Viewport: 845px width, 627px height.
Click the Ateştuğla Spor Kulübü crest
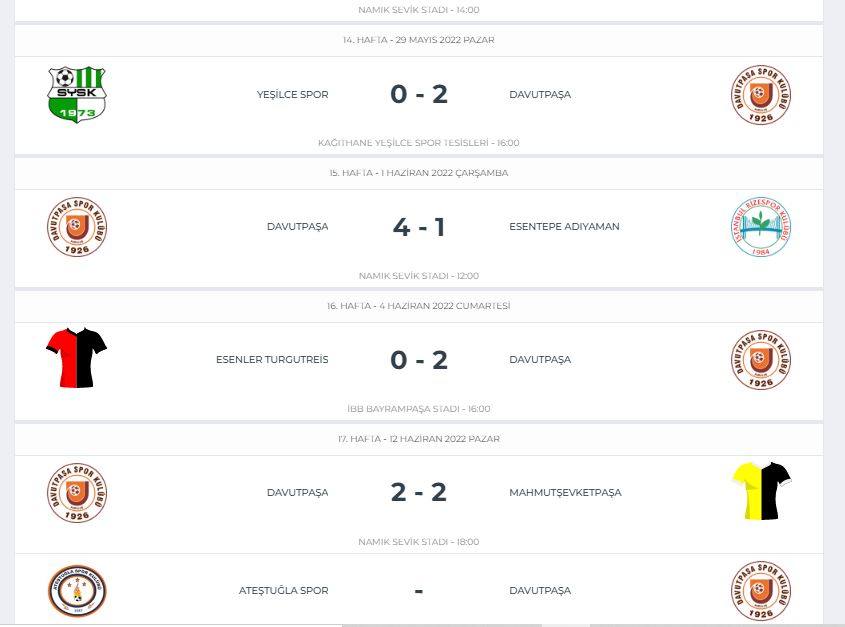click(77, 591)
